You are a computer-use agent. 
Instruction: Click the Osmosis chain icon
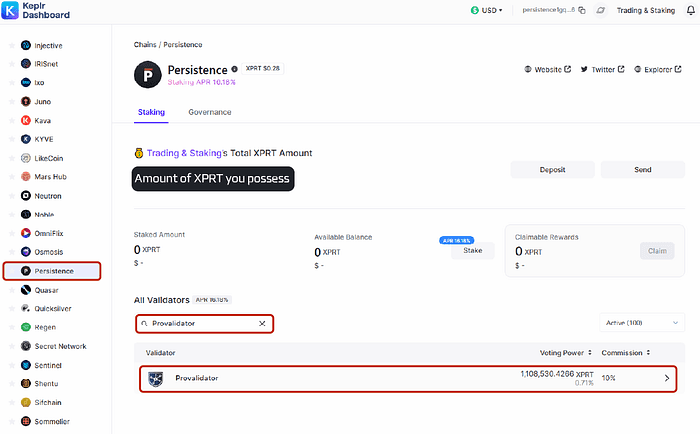coord(26,252)
